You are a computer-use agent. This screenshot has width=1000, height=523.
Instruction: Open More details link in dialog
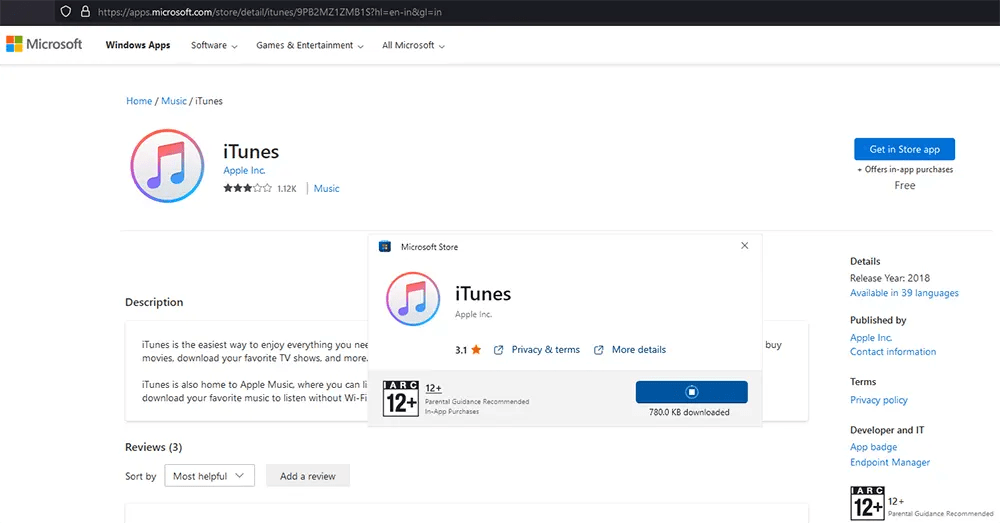click(x=638, y=350)
